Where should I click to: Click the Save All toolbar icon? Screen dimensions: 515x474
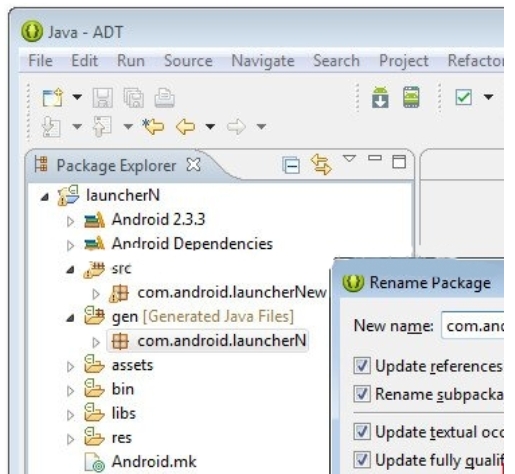(x=134, y=98)
